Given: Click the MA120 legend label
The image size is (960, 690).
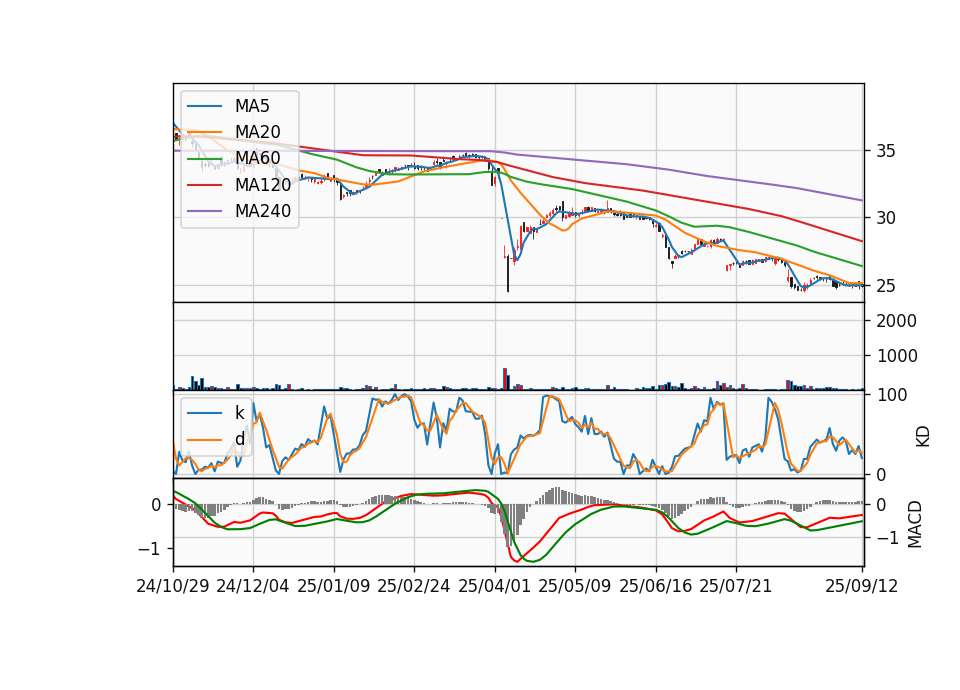Looking at the screenshot, I should pos(263,185).
